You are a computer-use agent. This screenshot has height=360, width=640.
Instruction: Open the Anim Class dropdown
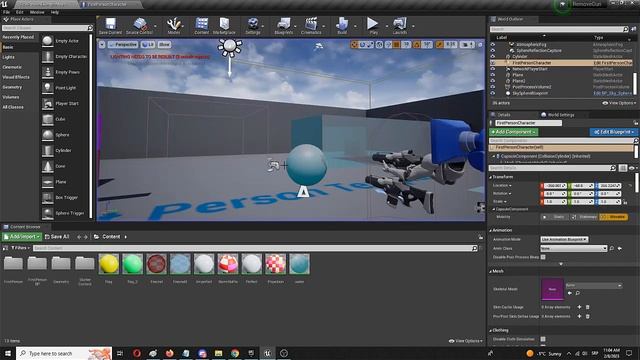574,248
